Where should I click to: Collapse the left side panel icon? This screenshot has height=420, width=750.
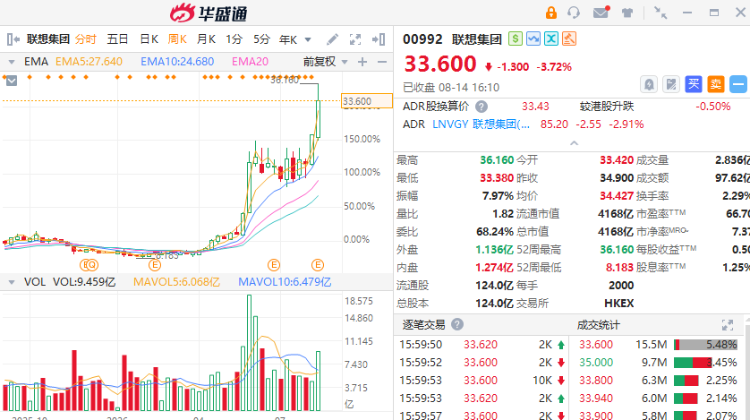point(13,39)
